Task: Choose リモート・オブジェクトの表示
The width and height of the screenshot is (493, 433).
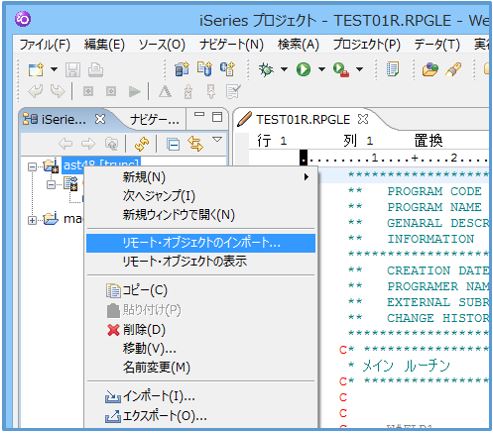Action: [x=201, y=262]
